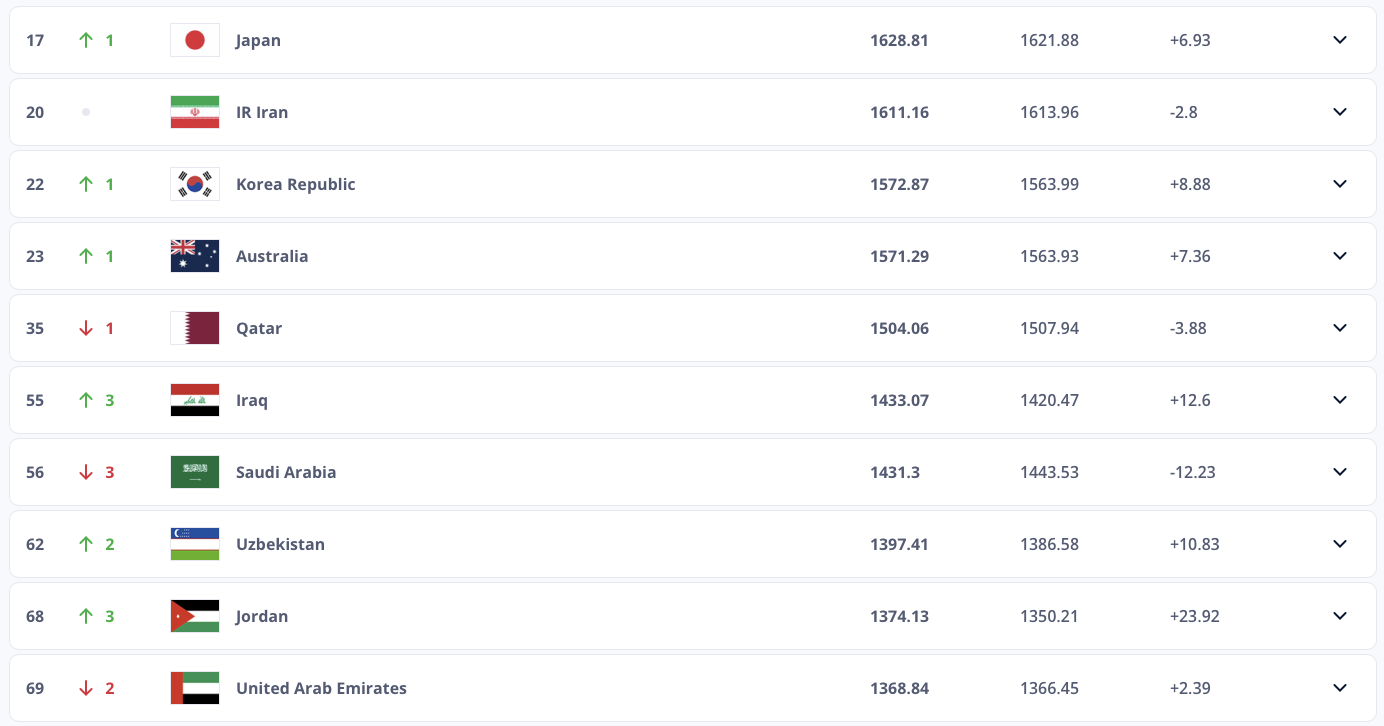Click Australia's total points 1571.29
This screenshot has height=726, width=1384.
pyautogui.click(x=899, y=256)
